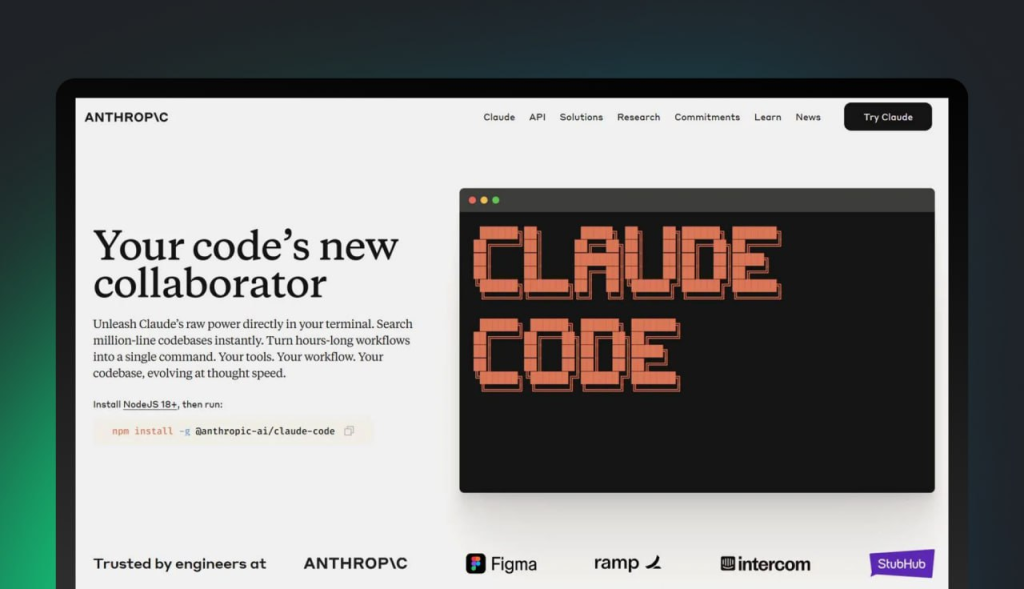Screen dimensions: 1024x589
Task: Click the Anthropic logo in the header
Action: (x=126, y=117)
